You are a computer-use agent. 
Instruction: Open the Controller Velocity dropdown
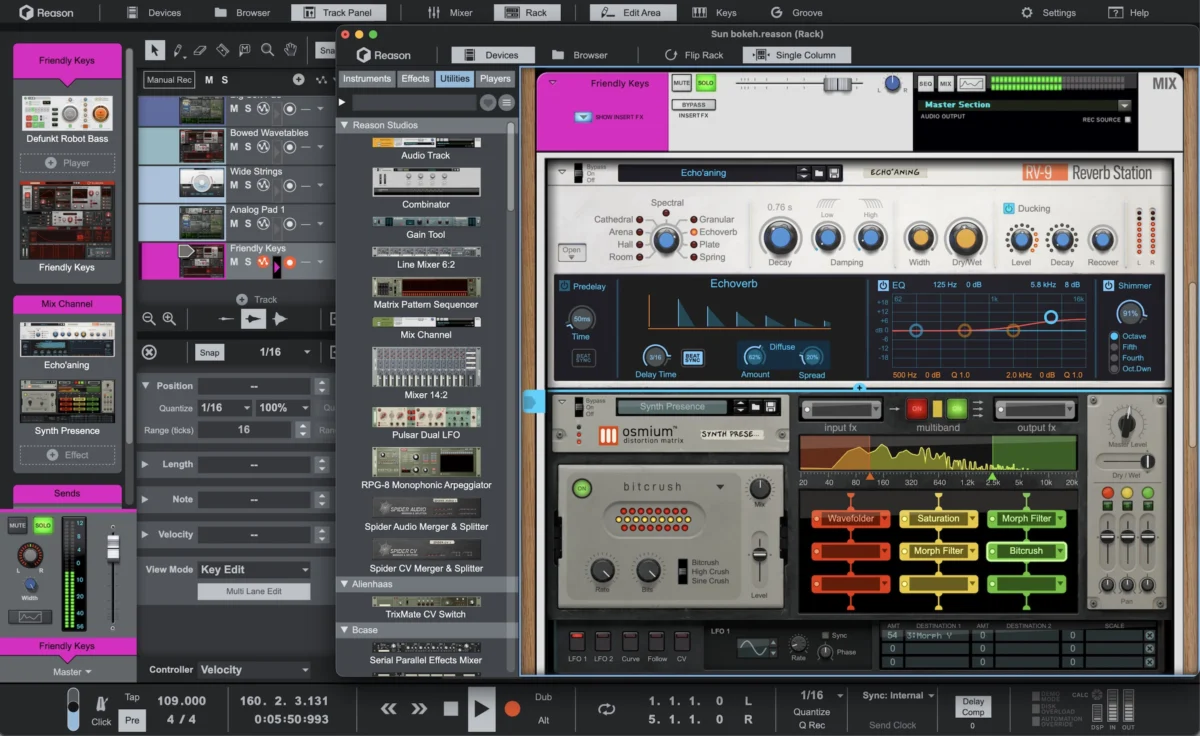point(254,670)
